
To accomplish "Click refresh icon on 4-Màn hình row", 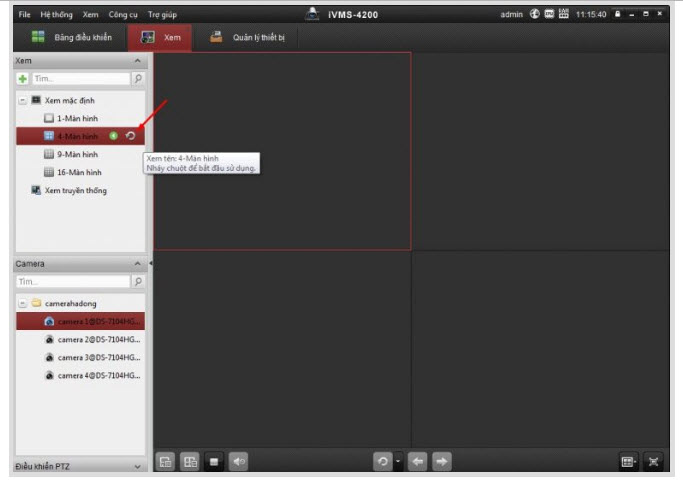I will (x=130, y=136).
